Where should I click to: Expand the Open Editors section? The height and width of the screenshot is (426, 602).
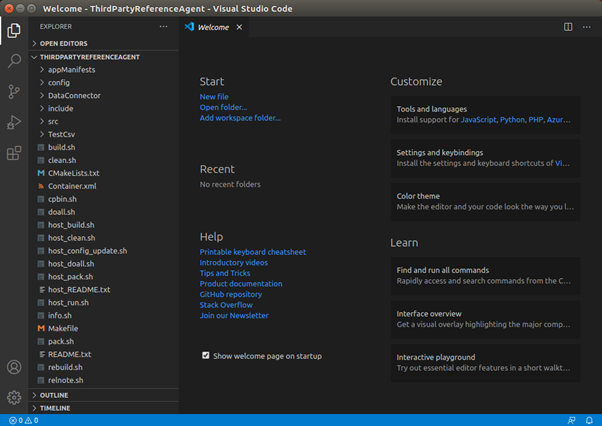pos(104,43)
